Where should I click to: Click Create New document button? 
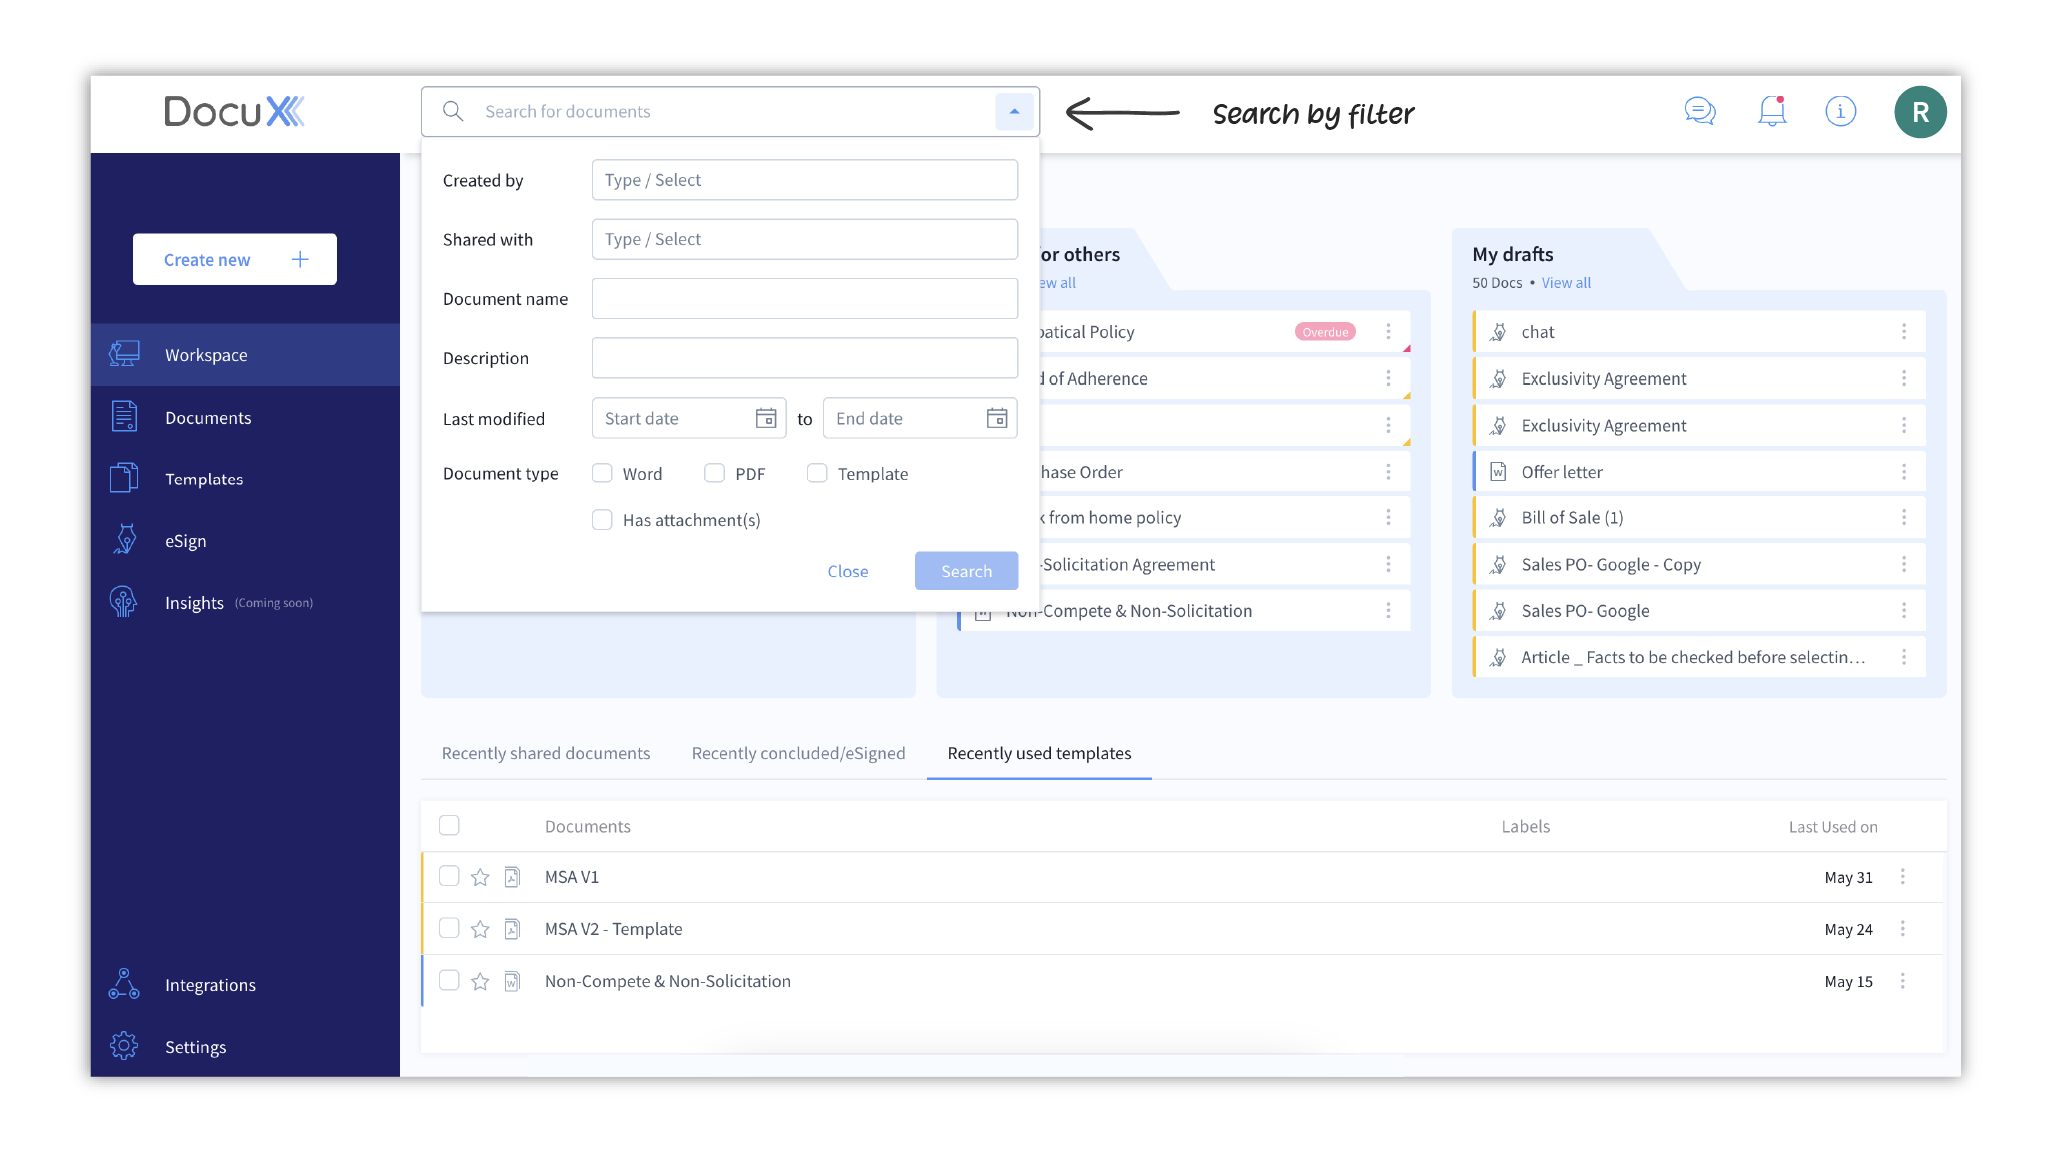pyautogui.click(x=232, y=258)
